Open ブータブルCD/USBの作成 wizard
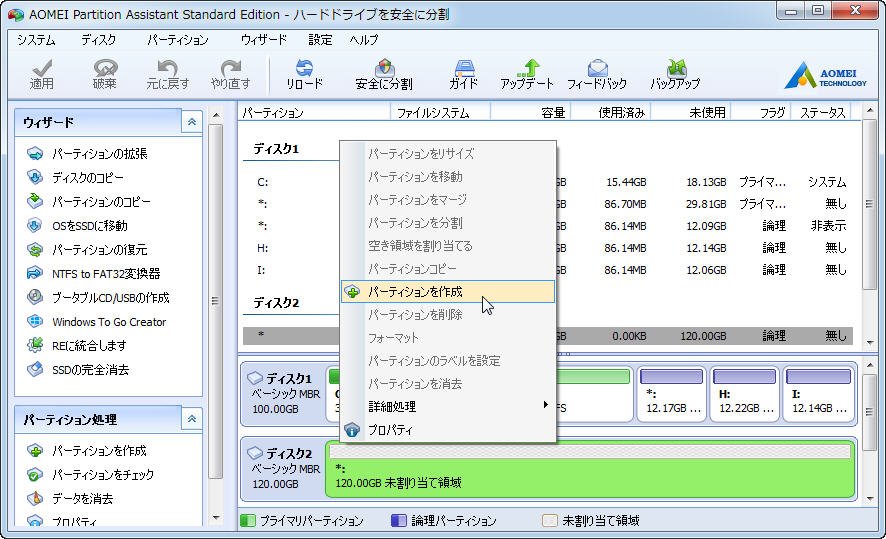 coord(98,298)
